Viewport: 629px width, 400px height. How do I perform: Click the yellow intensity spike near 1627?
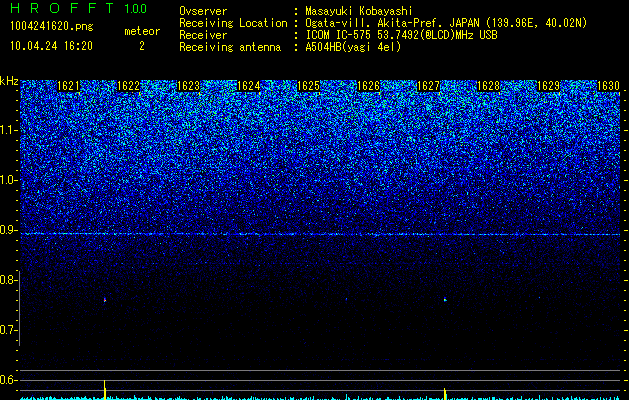coord(445,393)
